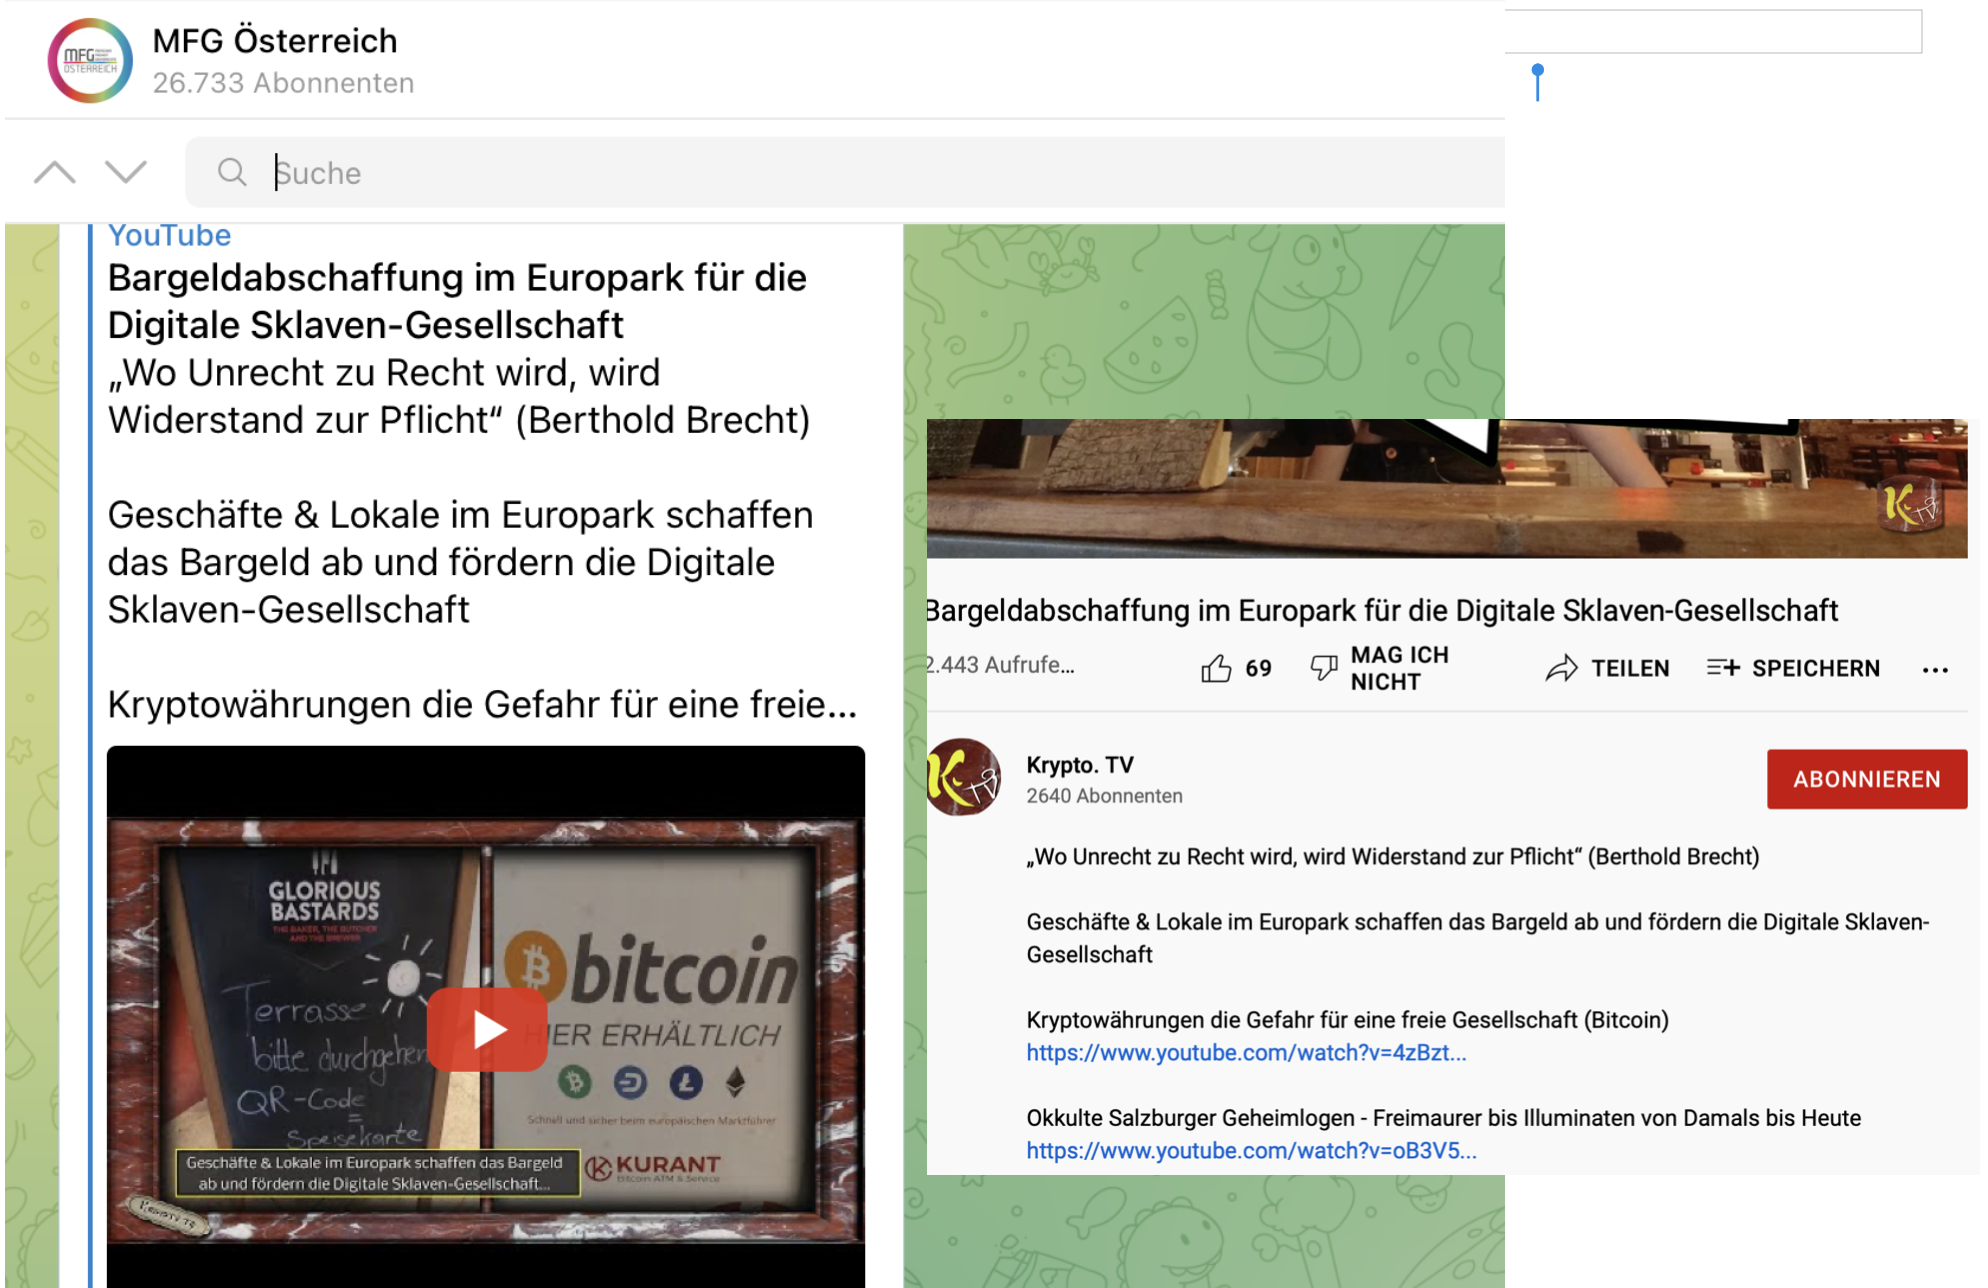
Task: Jump to next search result arrow
Action: pyautogui.click(x=126, y=172)
